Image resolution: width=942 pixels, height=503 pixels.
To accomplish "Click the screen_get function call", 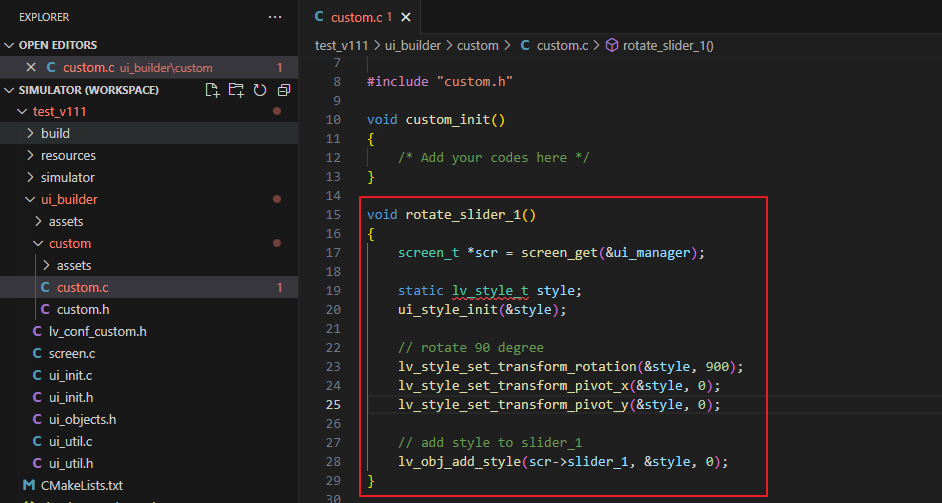I will pos(559,253).
